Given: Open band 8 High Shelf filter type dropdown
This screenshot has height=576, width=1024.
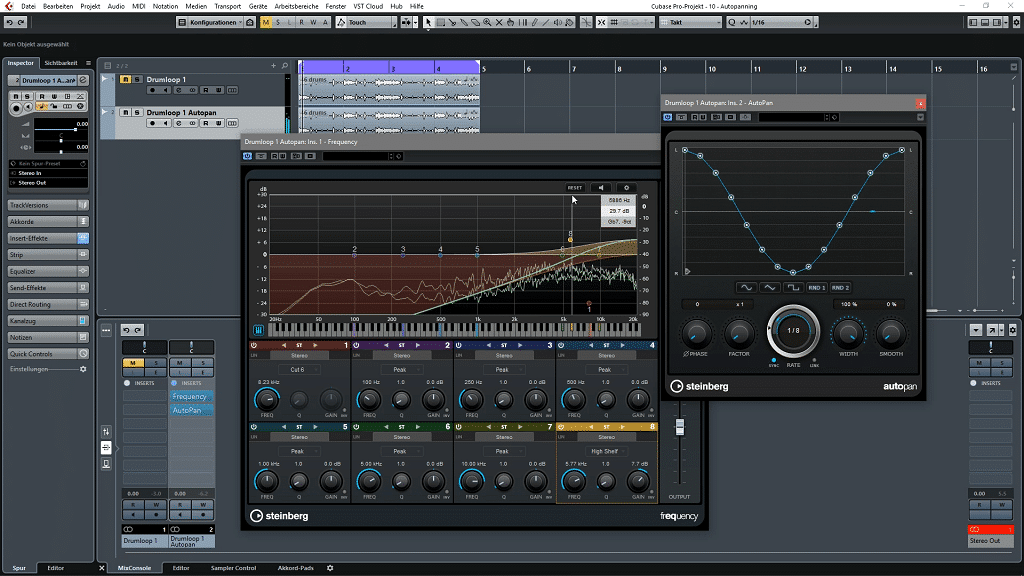Looking at the screenshot, I should pos(605,451).
